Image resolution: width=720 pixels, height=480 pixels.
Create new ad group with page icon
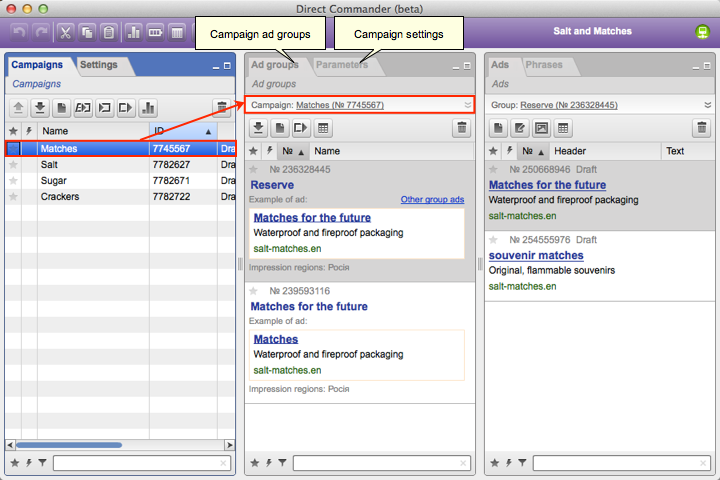pyautogui.click(x=280, y=128)
